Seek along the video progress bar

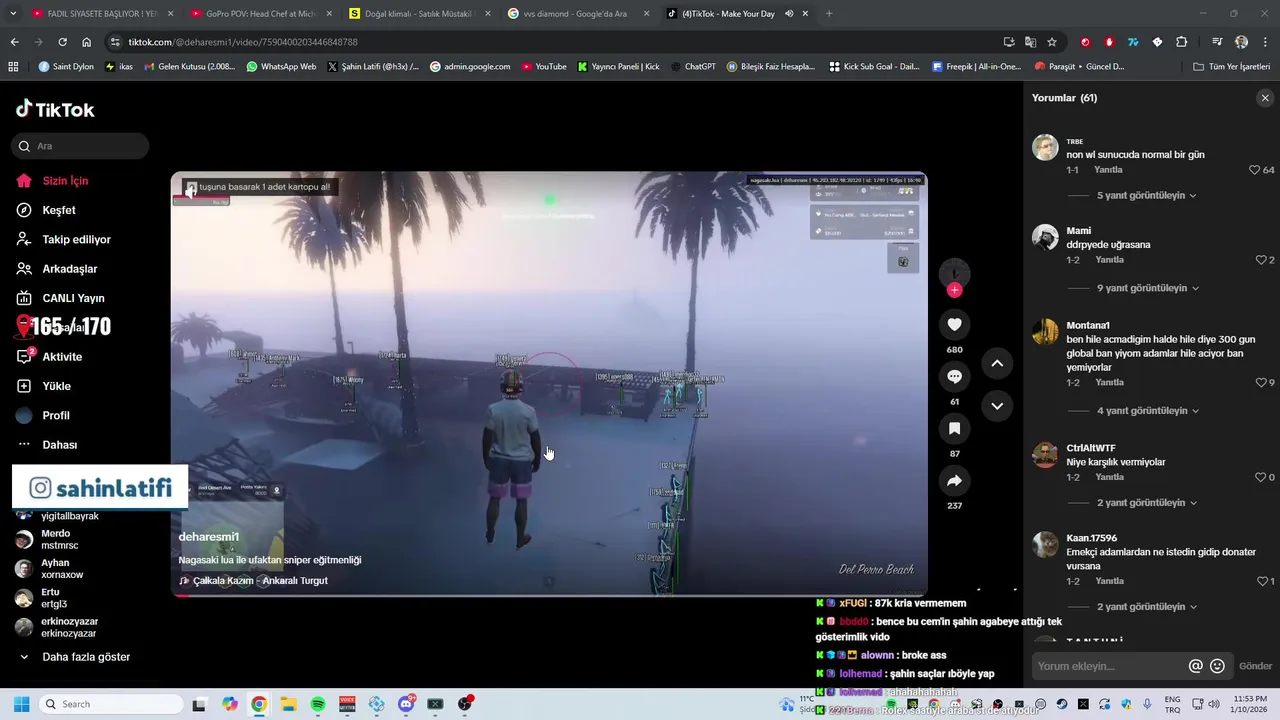click(549, 595)
